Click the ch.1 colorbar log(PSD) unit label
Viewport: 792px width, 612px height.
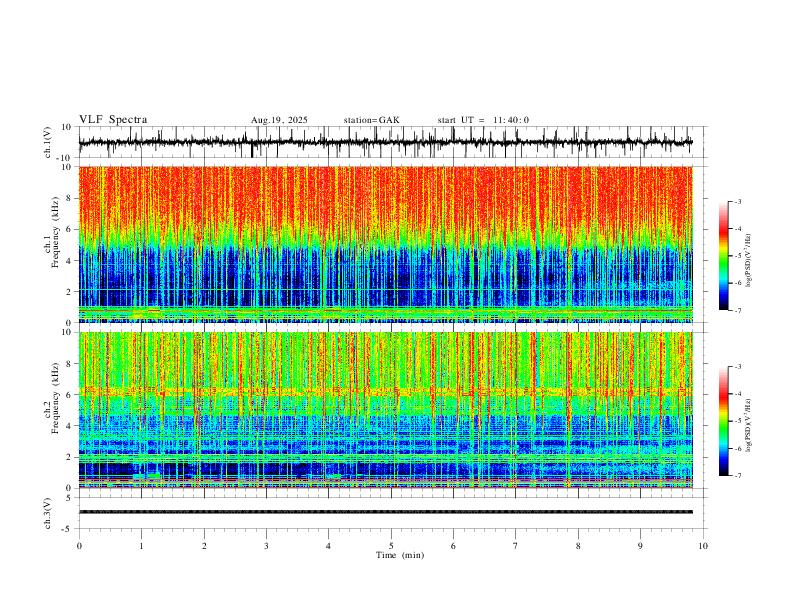[749, 260]
